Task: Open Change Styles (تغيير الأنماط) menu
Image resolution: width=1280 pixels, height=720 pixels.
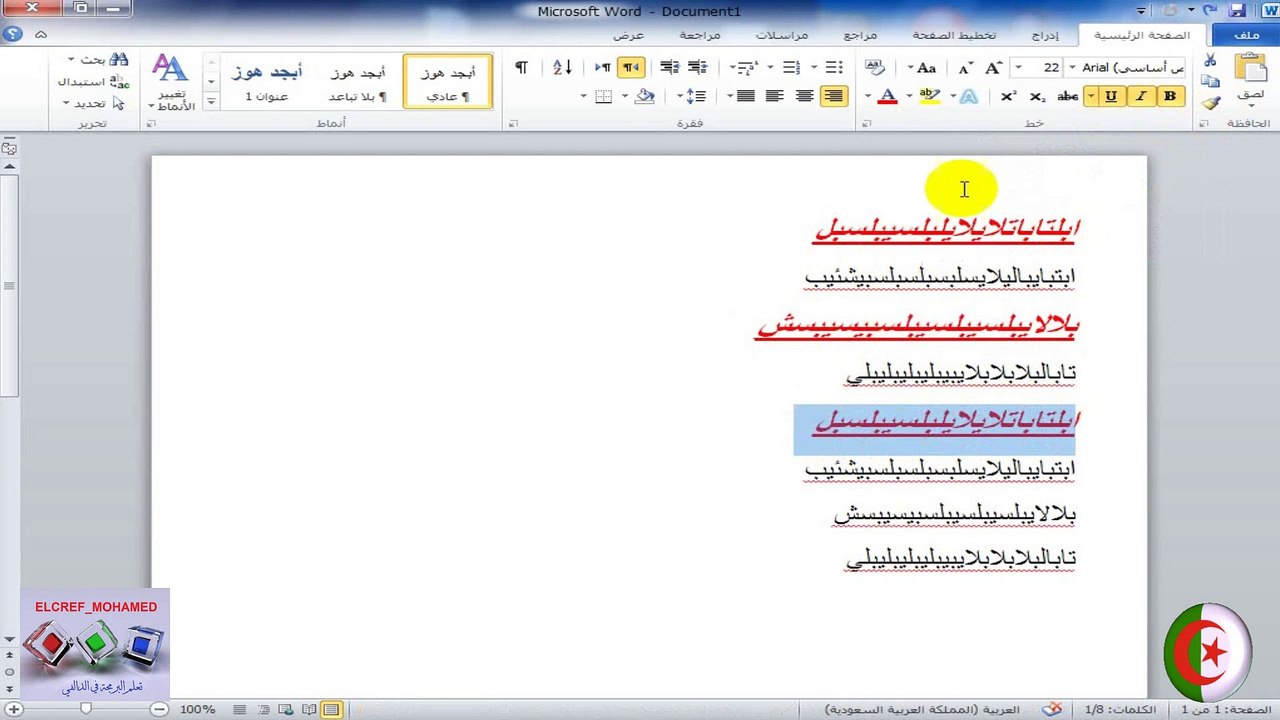Action: click(x=171, y=82)
